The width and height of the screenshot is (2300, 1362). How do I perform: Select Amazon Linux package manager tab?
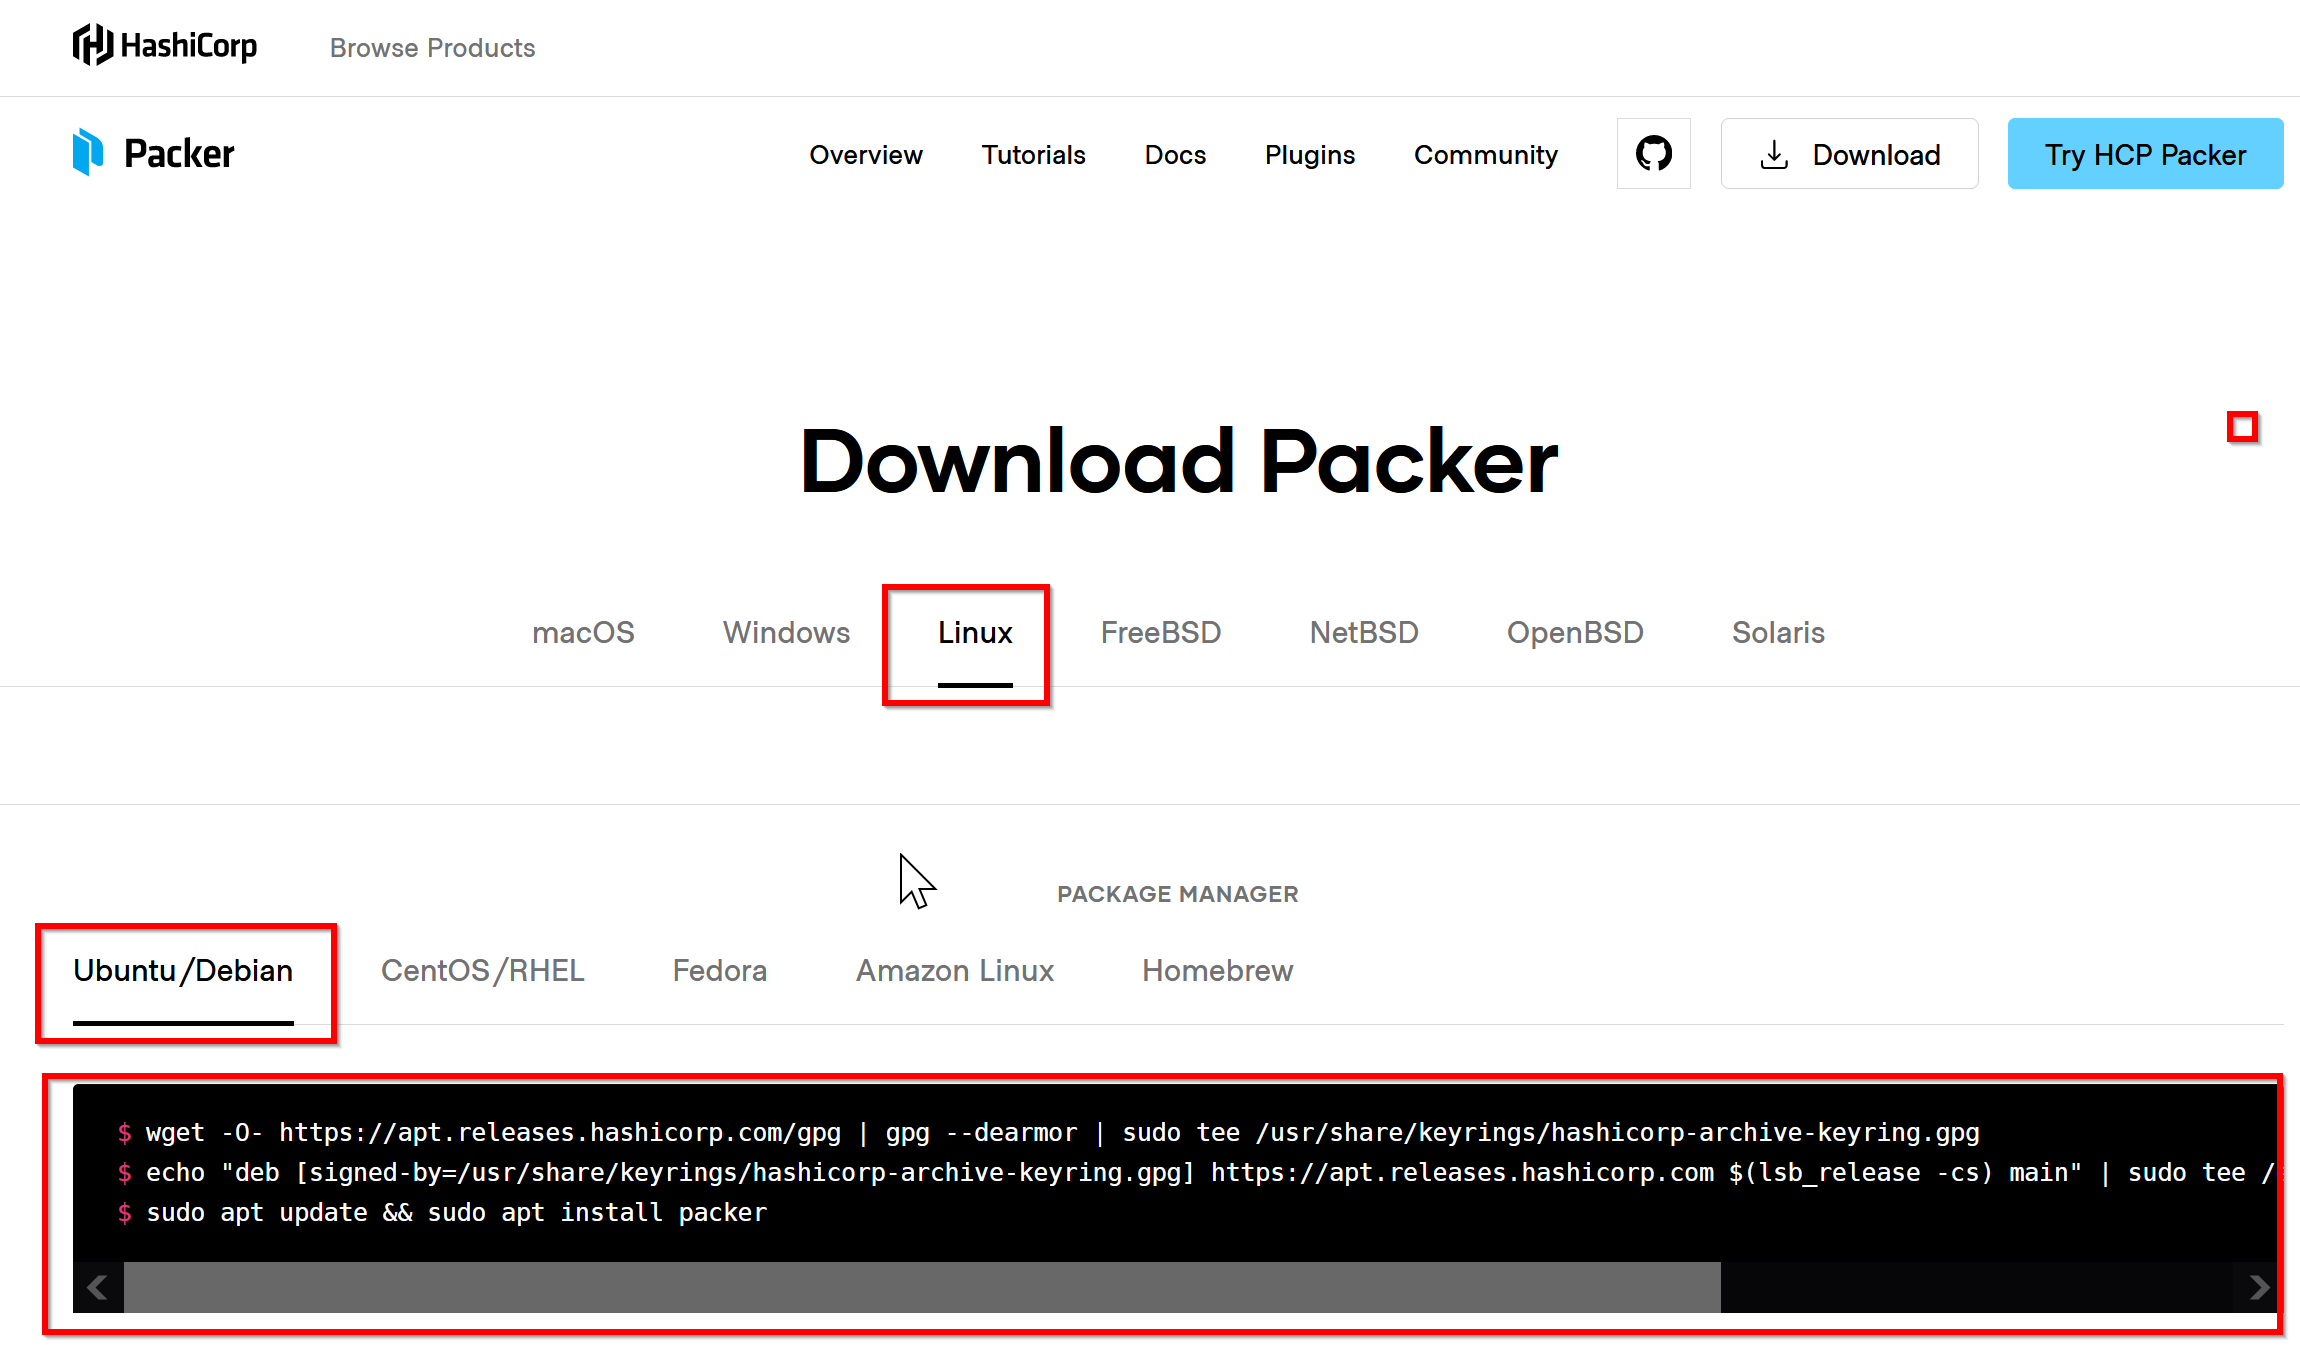pos(955,971)
